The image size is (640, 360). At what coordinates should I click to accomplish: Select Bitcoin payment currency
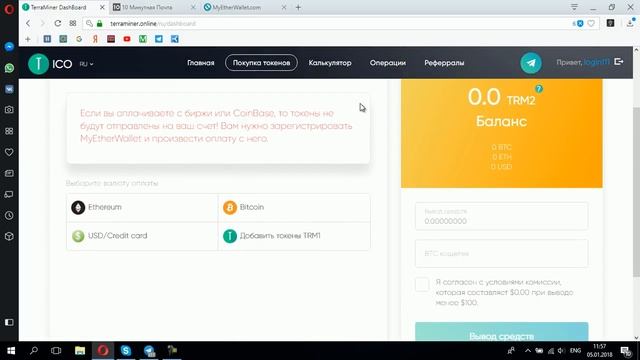tap(294, 208)
